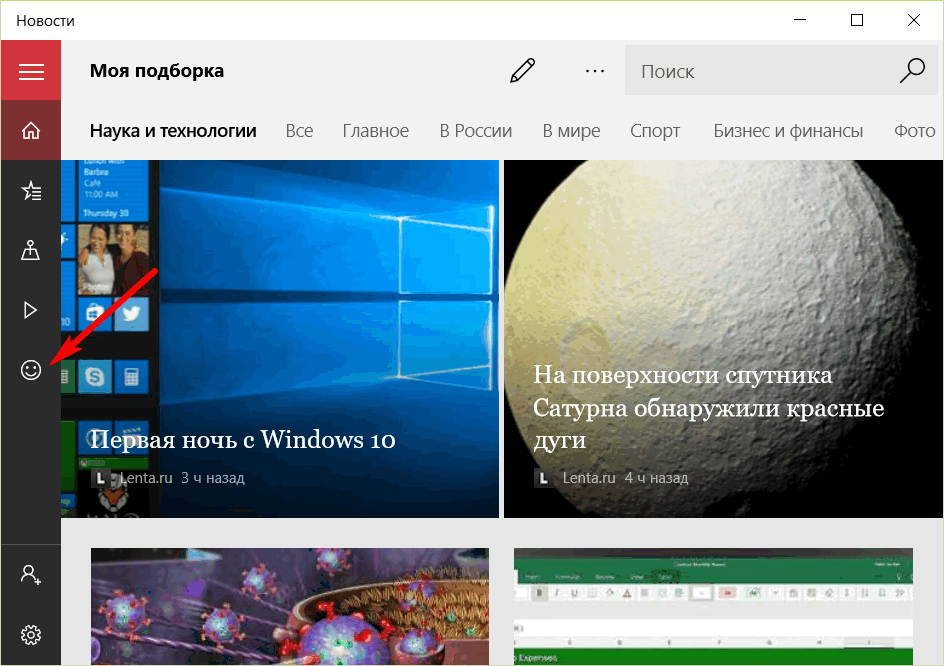The height and width of the screenshot is (666, 944).
Task: Open sign-in add account icon
Action: click(x=31, y=574)
